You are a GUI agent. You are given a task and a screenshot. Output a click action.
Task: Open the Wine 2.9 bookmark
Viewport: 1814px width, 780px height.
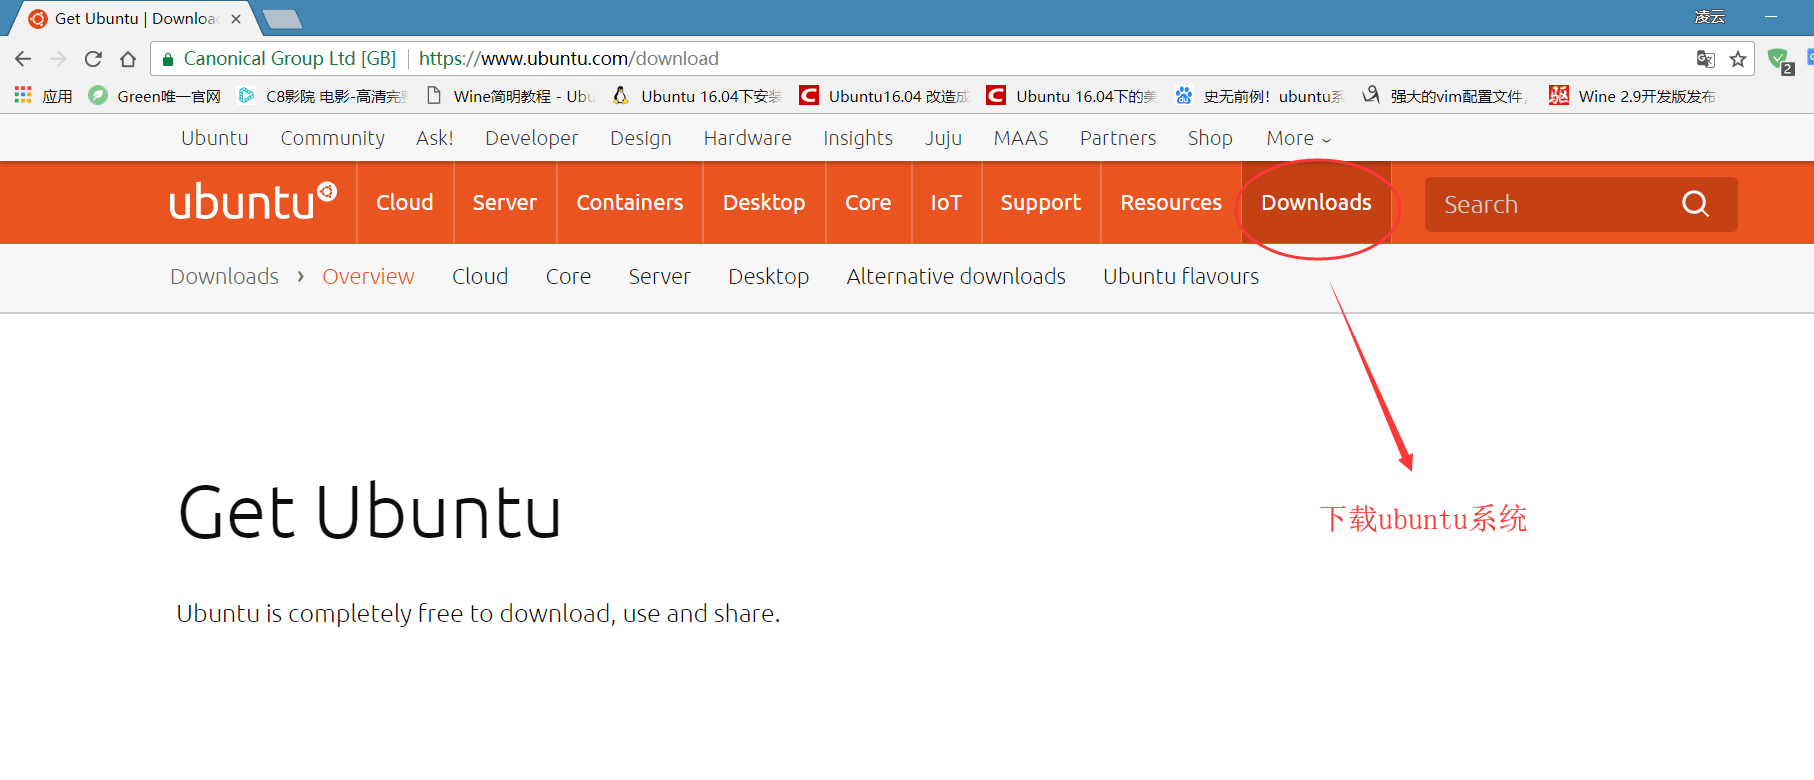1633,96
